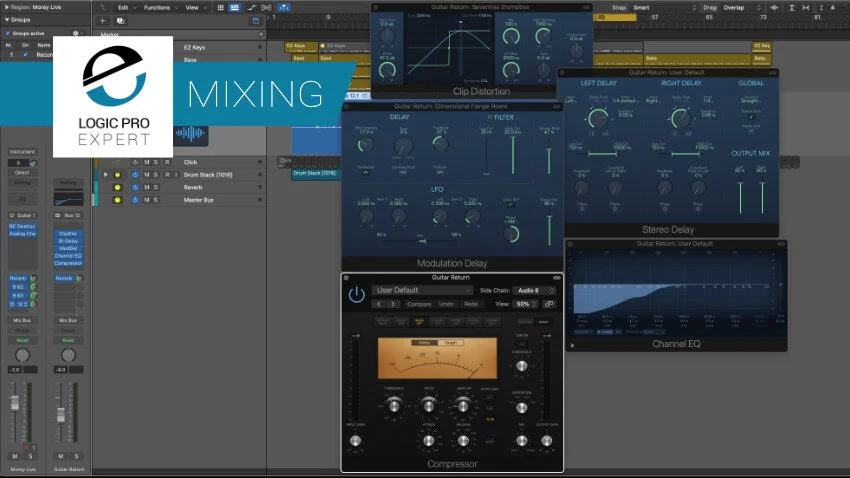
Task: Toggle group 1 On checkbox
Action: [25, 55]
